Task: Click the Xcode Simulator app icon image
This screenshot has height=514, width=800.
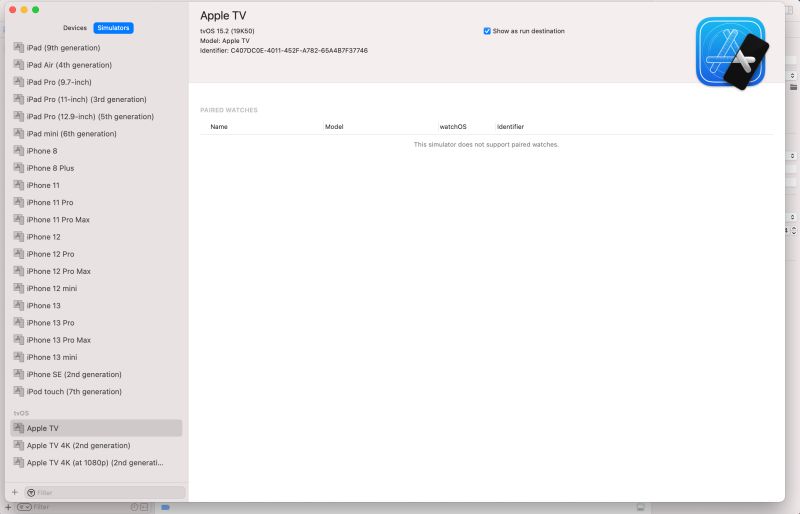Action: click(x=732, y=53)
